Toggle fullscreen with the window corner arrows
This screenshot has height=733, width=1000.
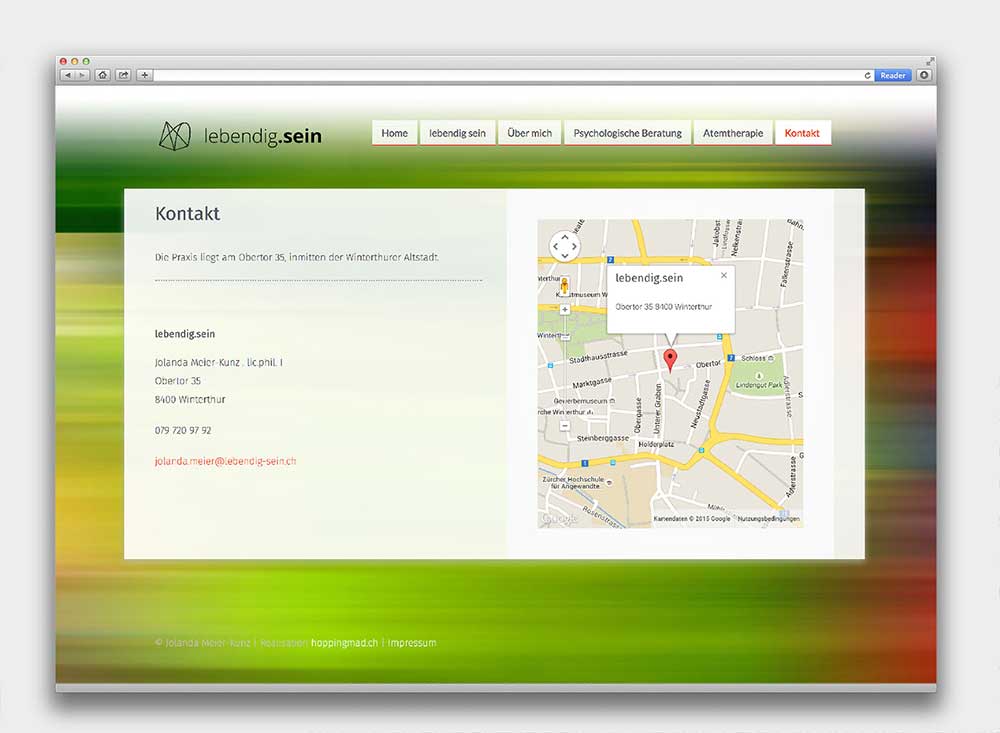[930, 61]
